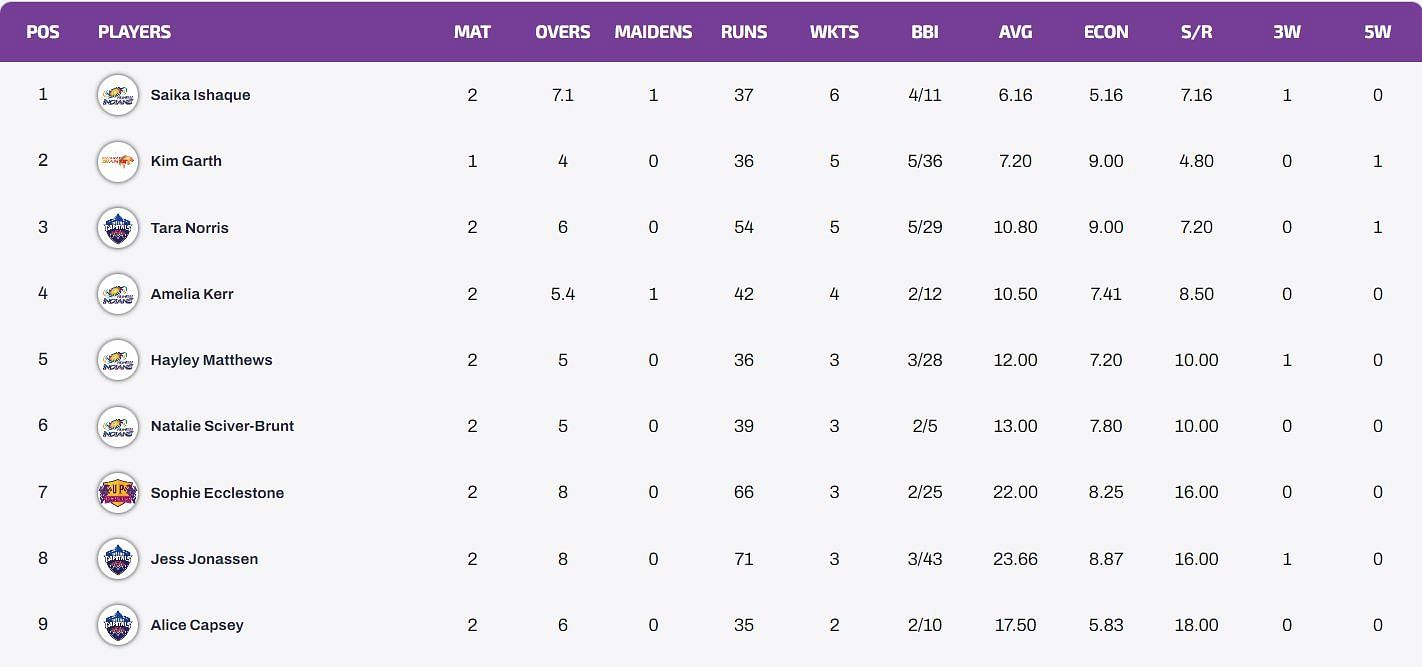Click Hayley Matthews' team logo icon

pos(118,360)
